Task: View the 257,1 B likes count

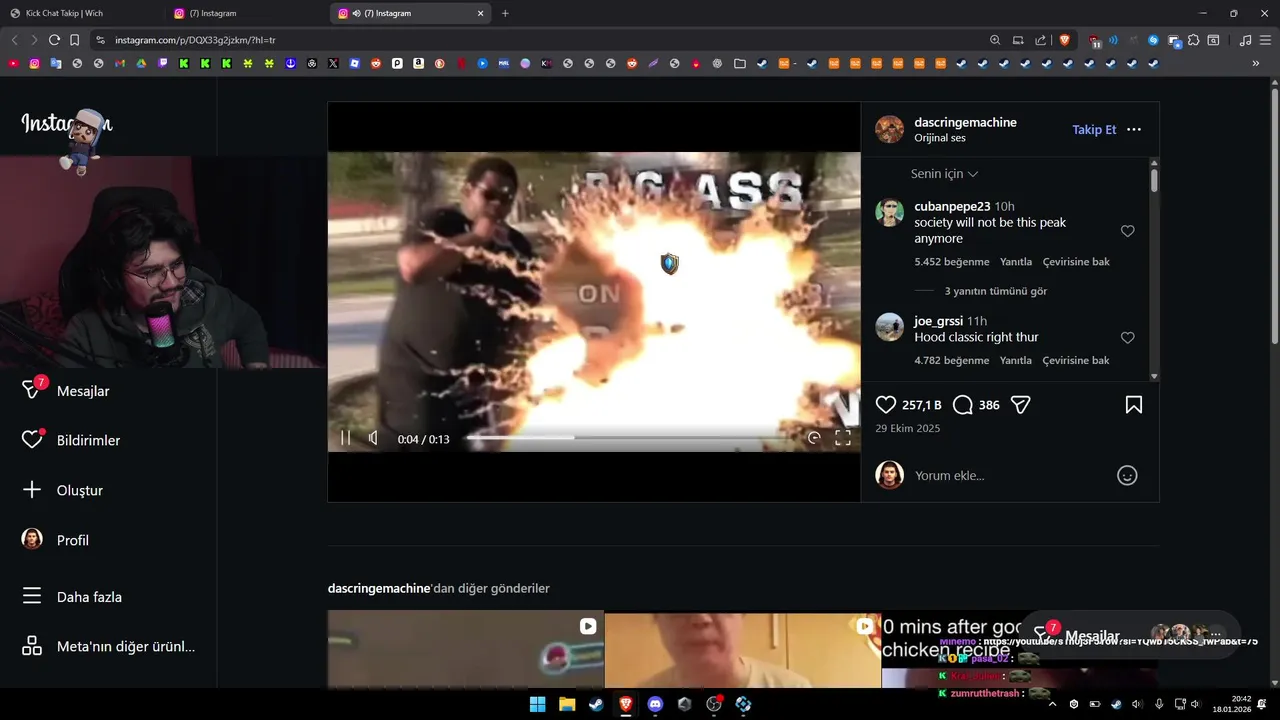Action: pyautogui.click(x=922, y=405)
